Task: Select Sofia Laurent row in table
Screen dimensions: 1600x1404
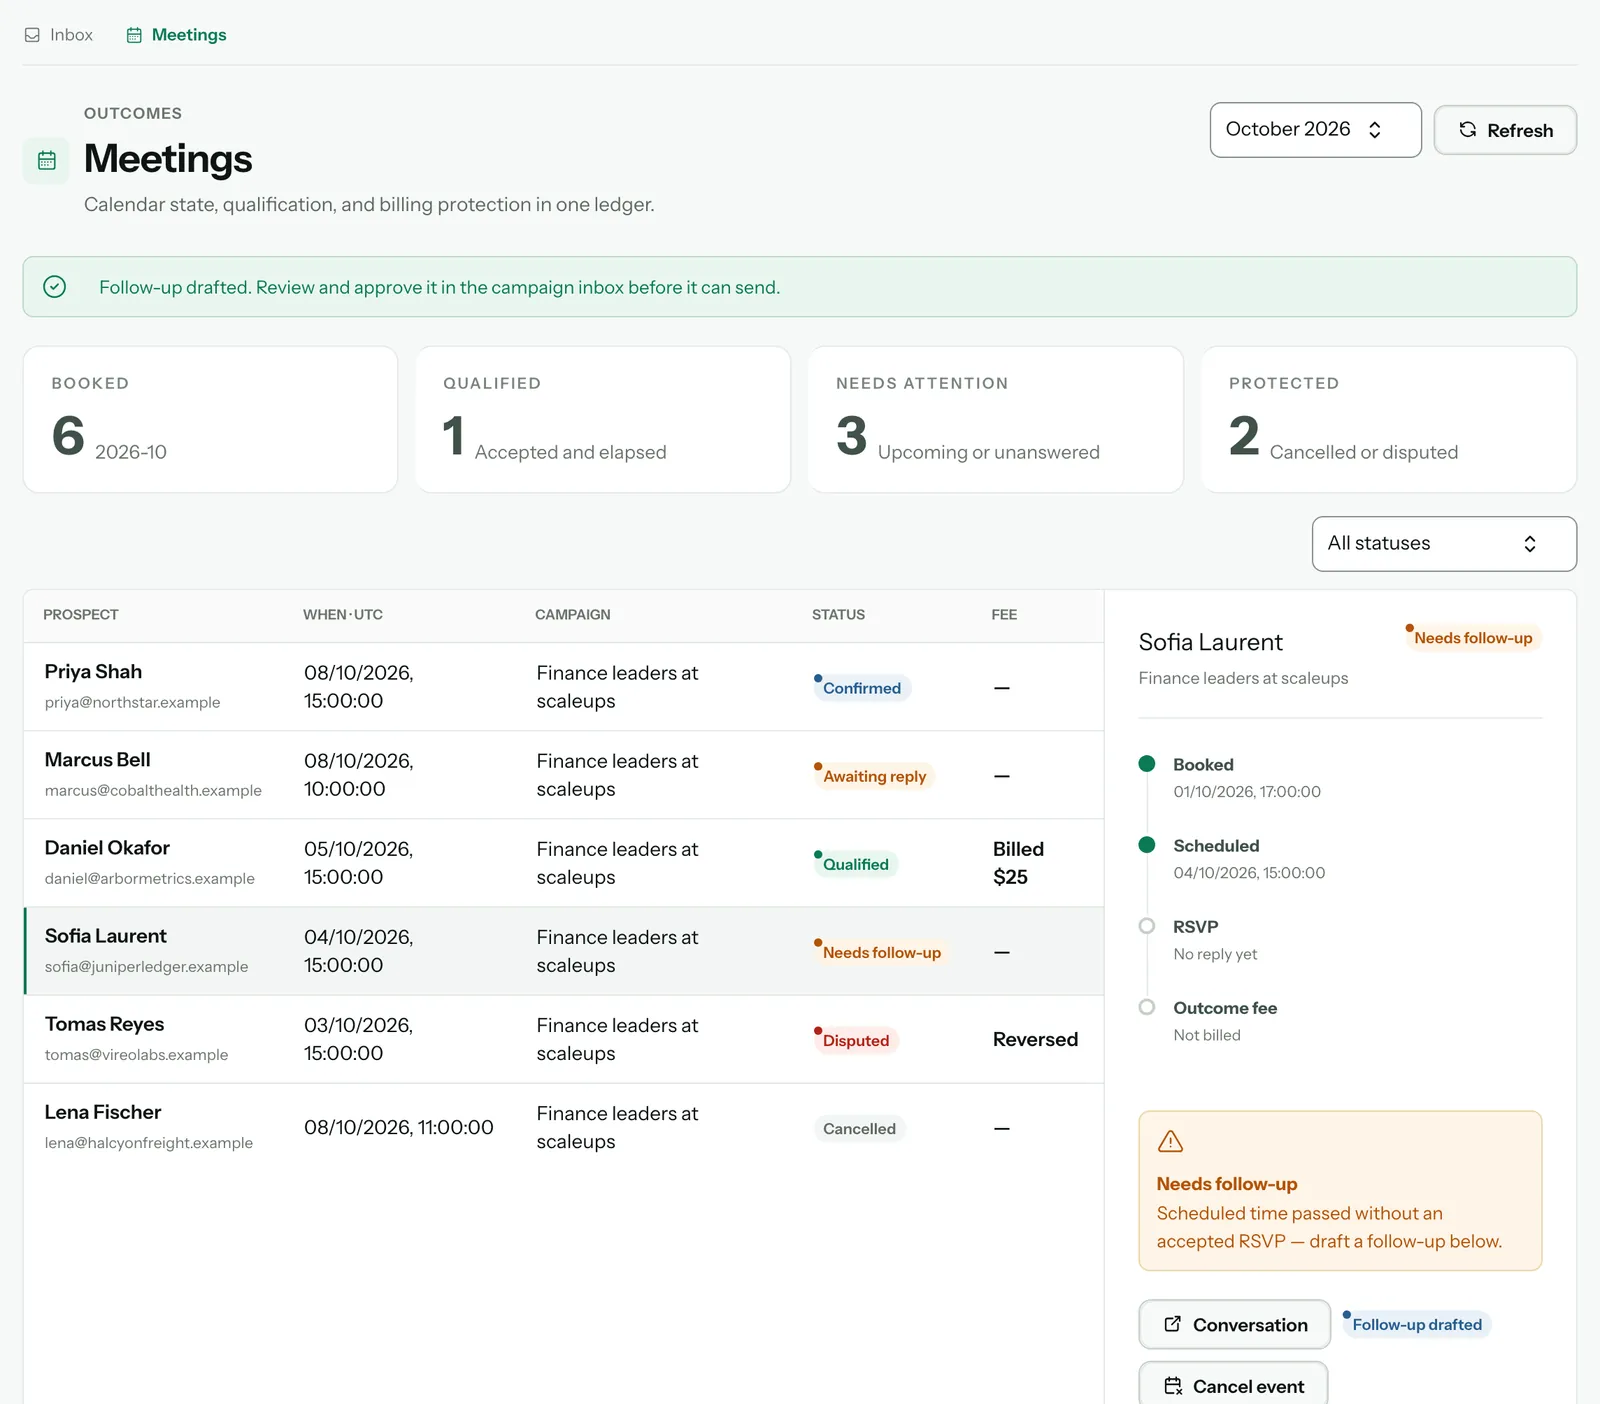Action: tap(563, 951)
